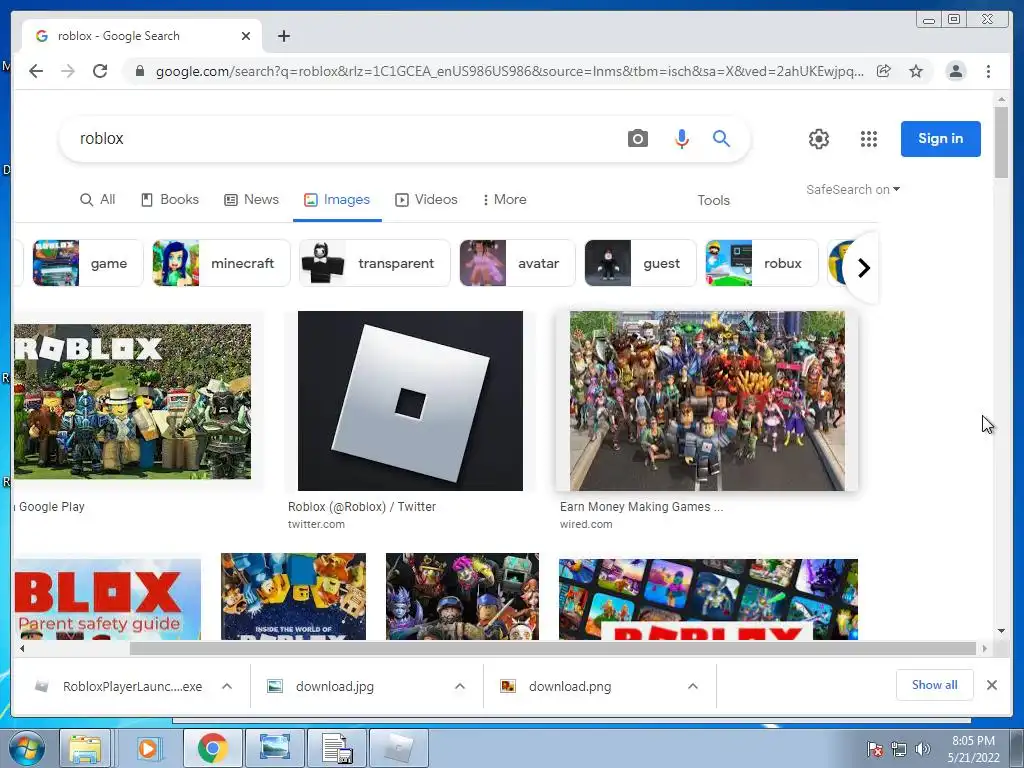
Task: Close the roblox - Google Search tab
Action: click(x=246, y=36)
